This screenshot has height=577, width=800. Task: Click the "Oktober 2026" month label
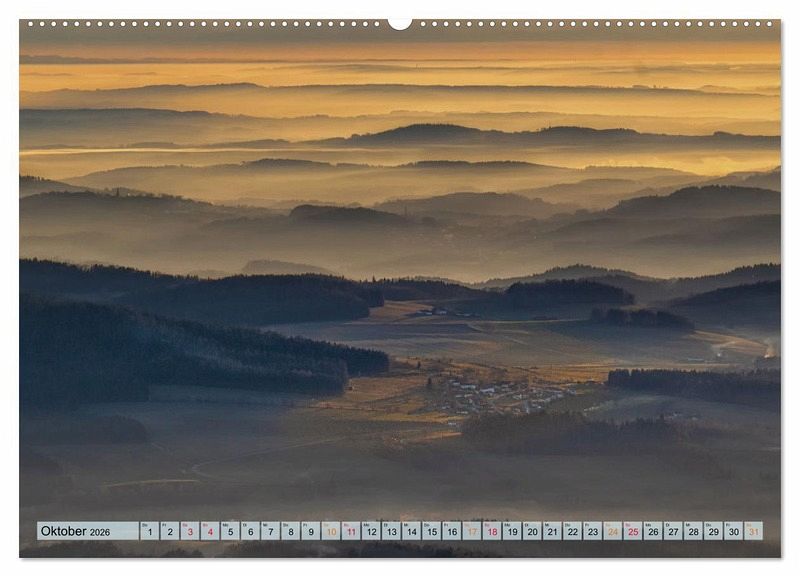(x=76, y=531)
